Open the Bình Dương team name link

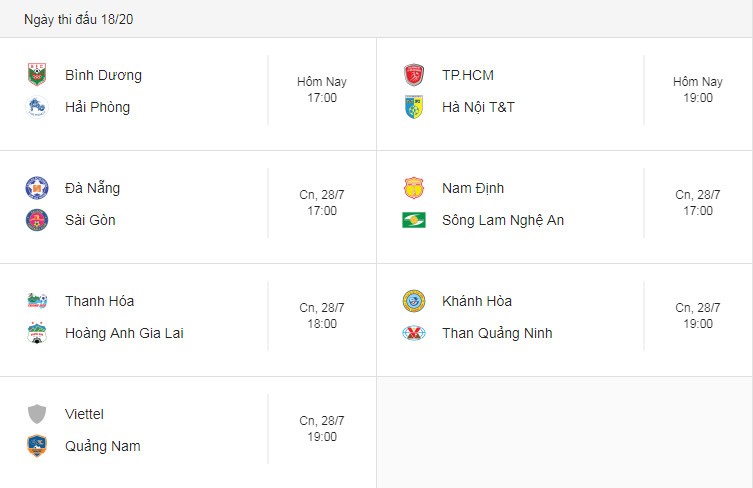[103, 75]
